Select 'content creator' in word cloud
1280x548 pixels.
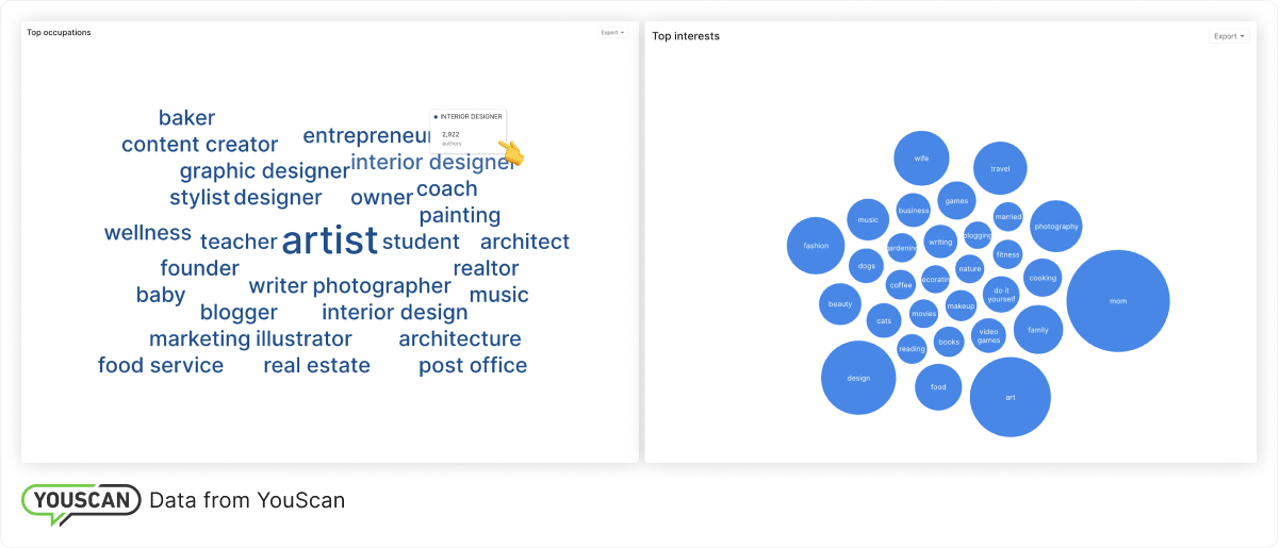point(199,145)
